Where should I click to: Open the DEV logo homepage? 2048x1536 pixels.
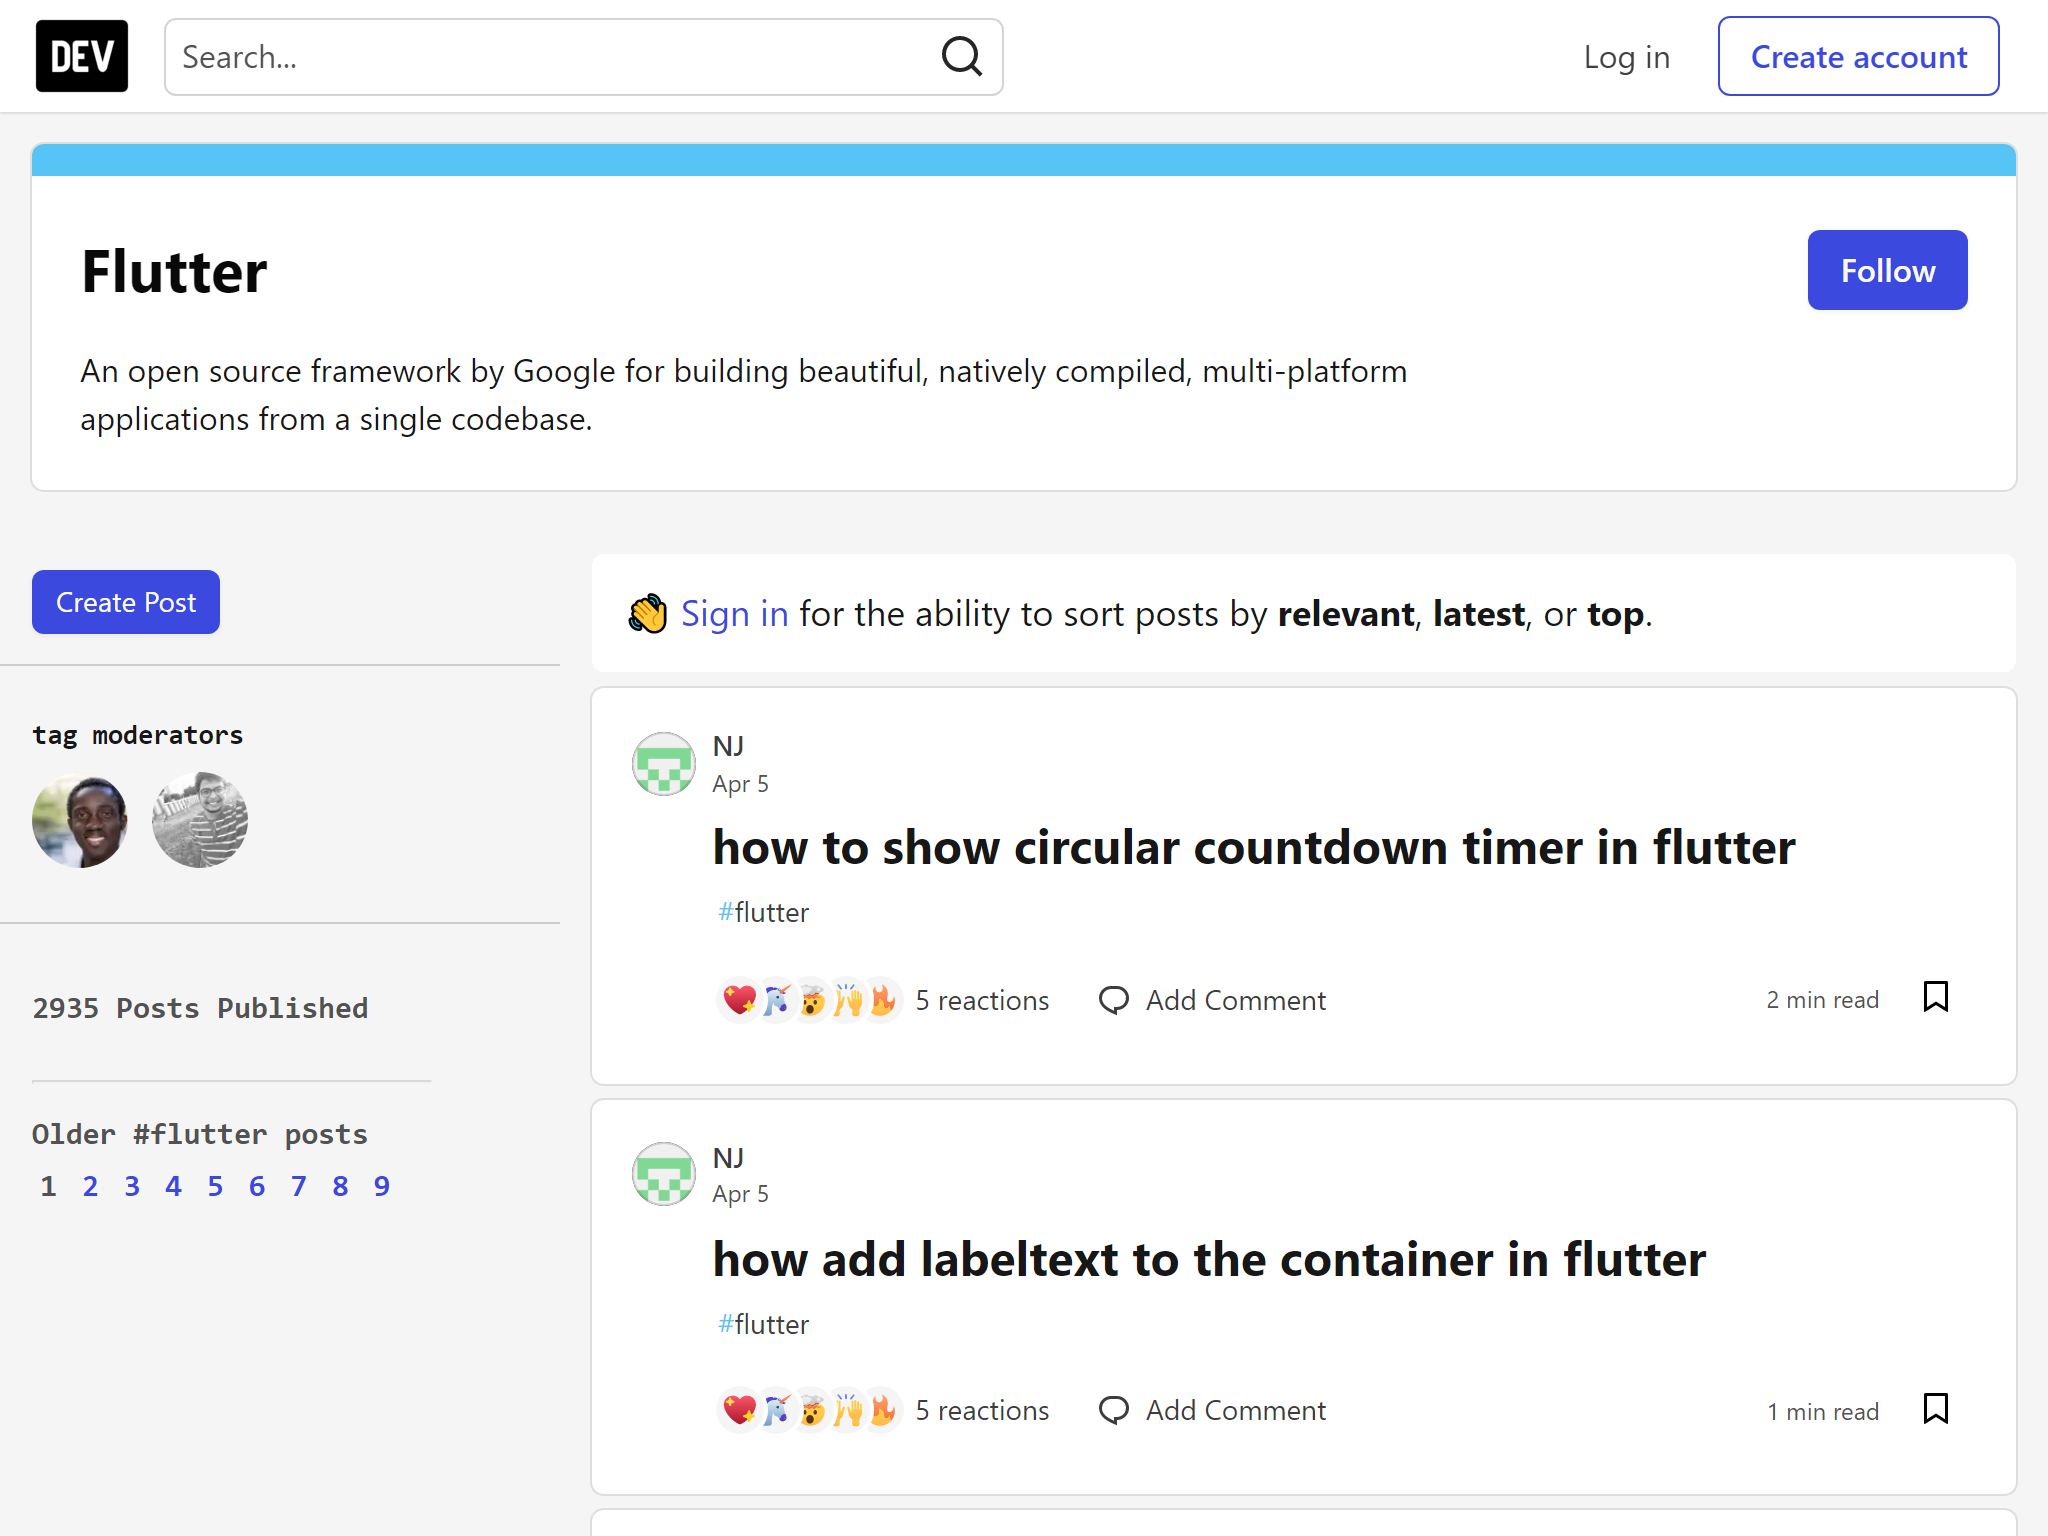(x=82, y=56)
